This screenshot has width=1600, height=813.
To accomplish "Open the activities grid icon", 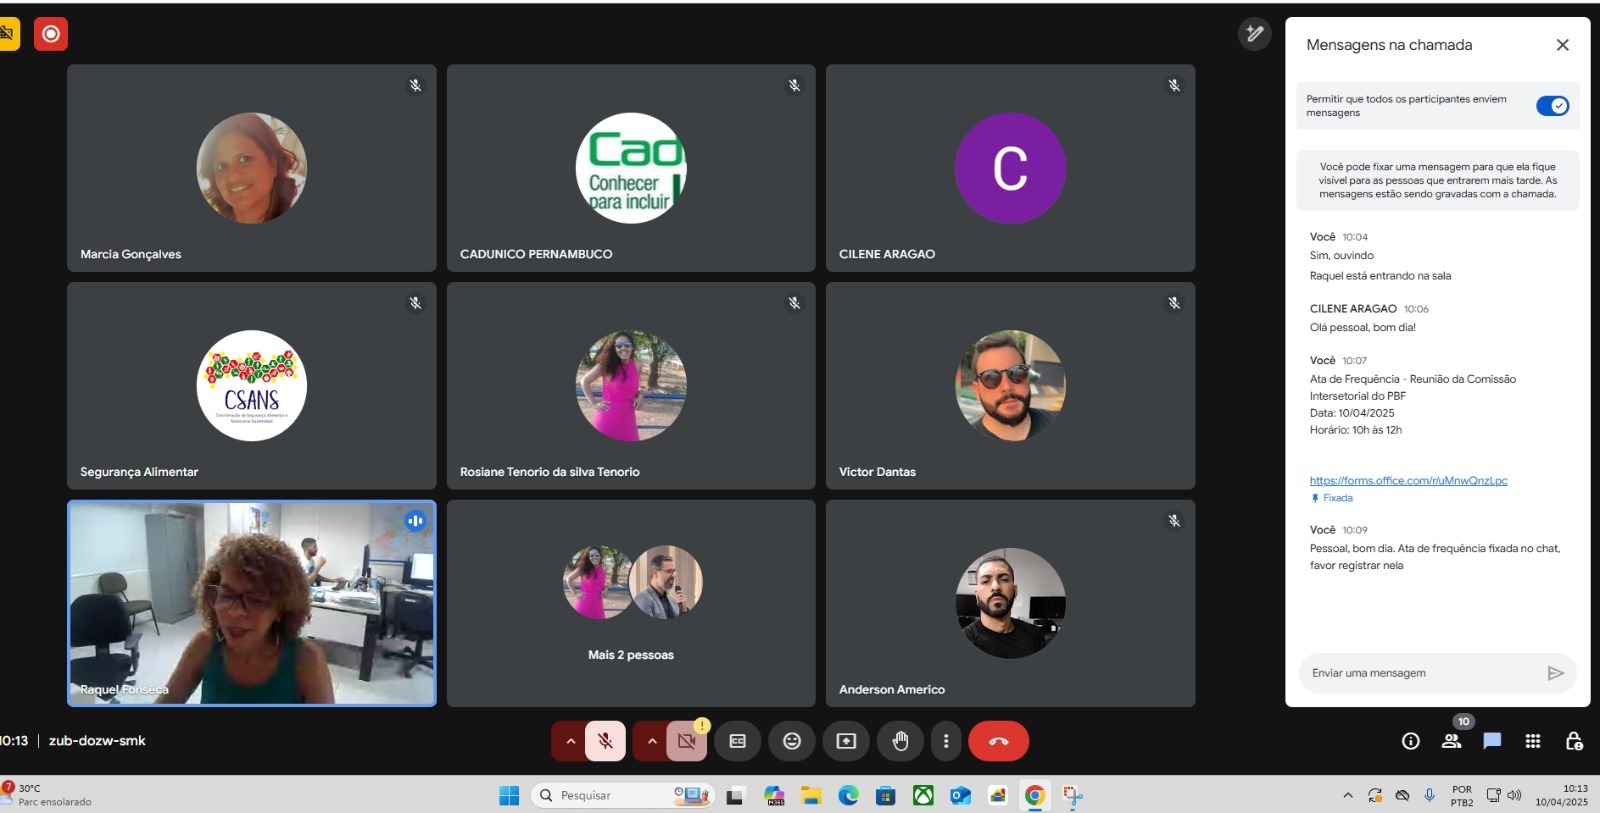I will click(1532, 741).
